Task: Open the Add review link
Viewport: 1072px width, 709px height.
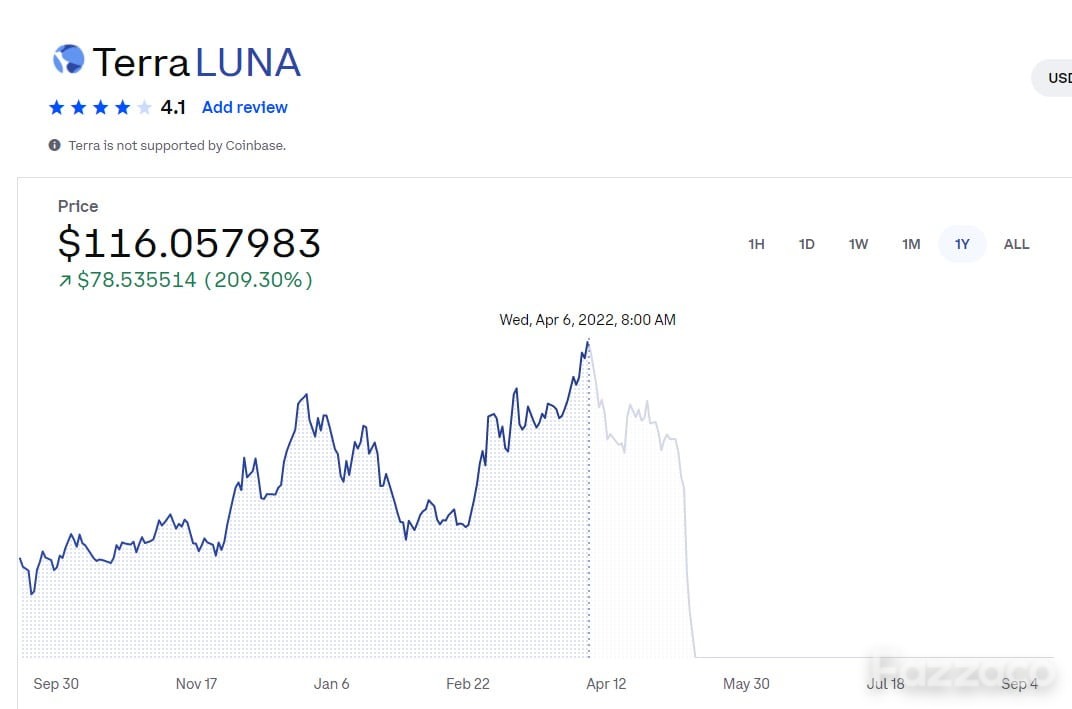Action: click(x=245, y=107)
